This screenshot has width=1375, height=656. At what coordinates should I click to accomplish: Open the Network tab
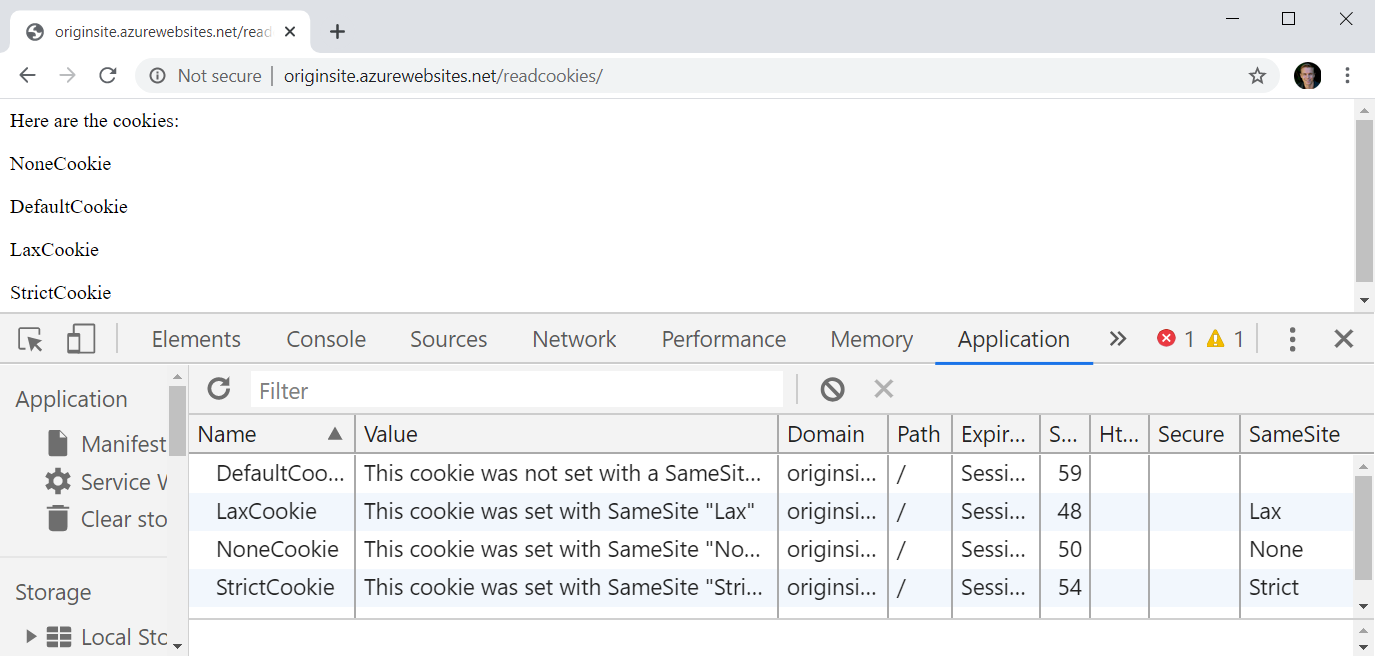point(574,340)
